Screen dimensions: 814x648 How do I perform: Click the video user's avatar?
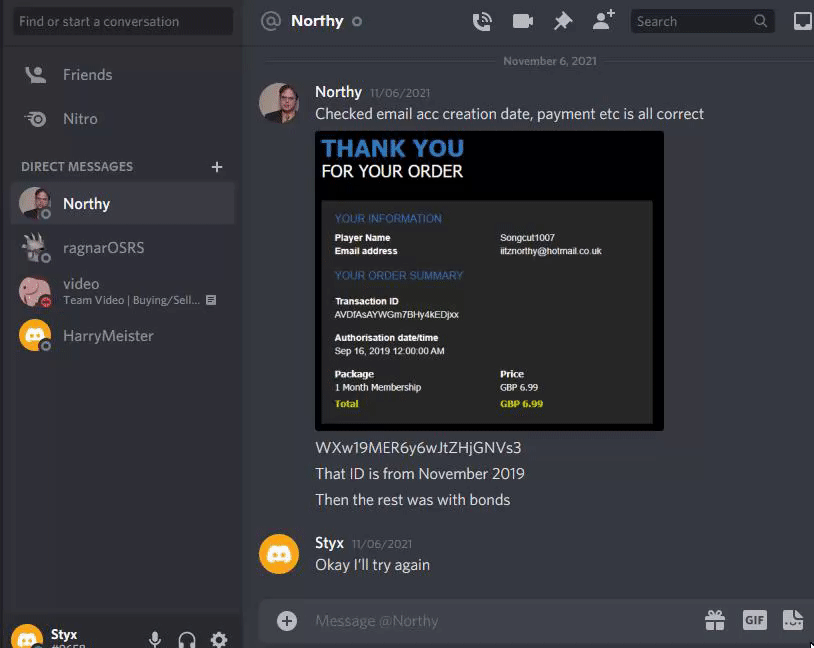[x=35, y=292]
